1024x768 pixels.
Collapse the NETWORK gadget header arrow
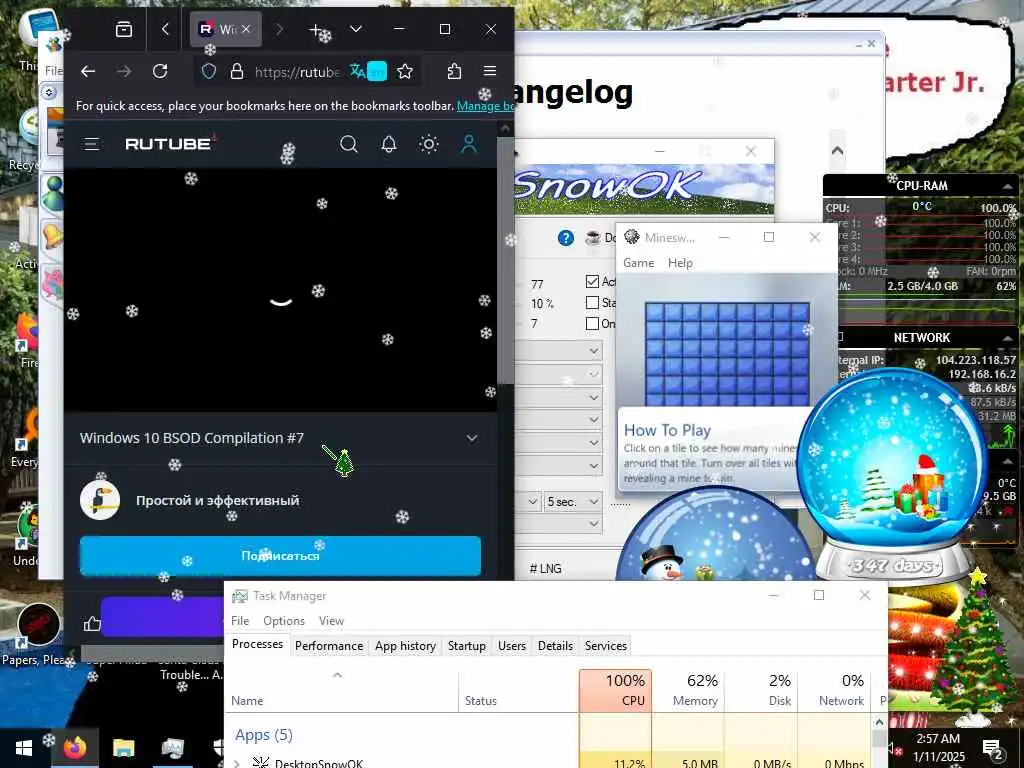1008,338
